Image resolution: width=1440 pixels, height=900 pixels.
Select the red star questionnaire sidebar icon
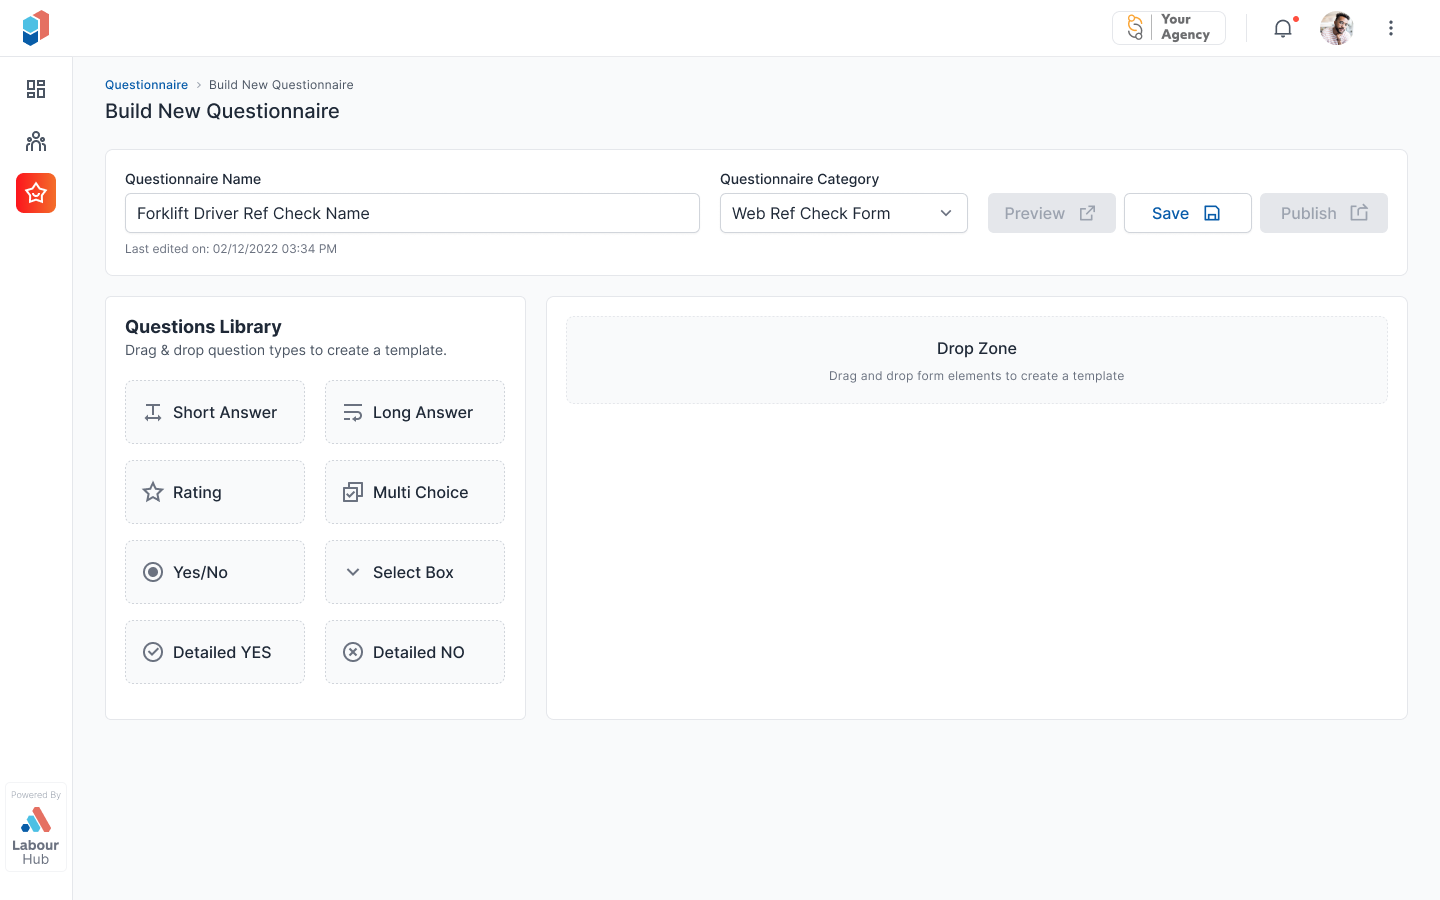click(36, 193)
